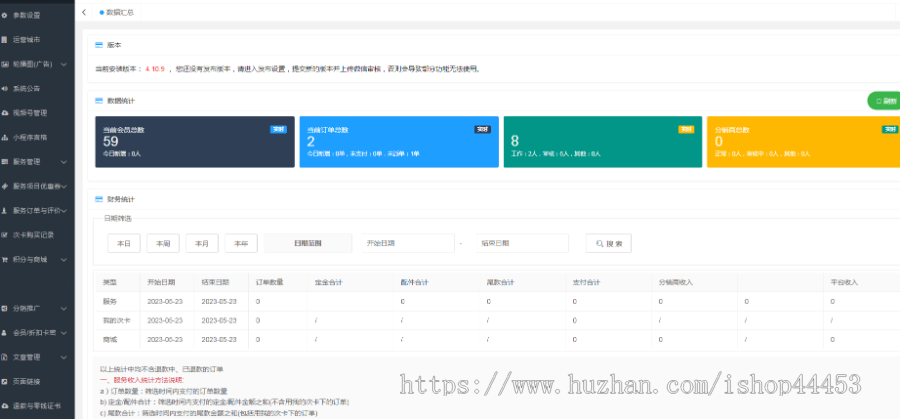900x419 pixels.
Task: Click the 平台收入 column header
Action: [844, 282]
